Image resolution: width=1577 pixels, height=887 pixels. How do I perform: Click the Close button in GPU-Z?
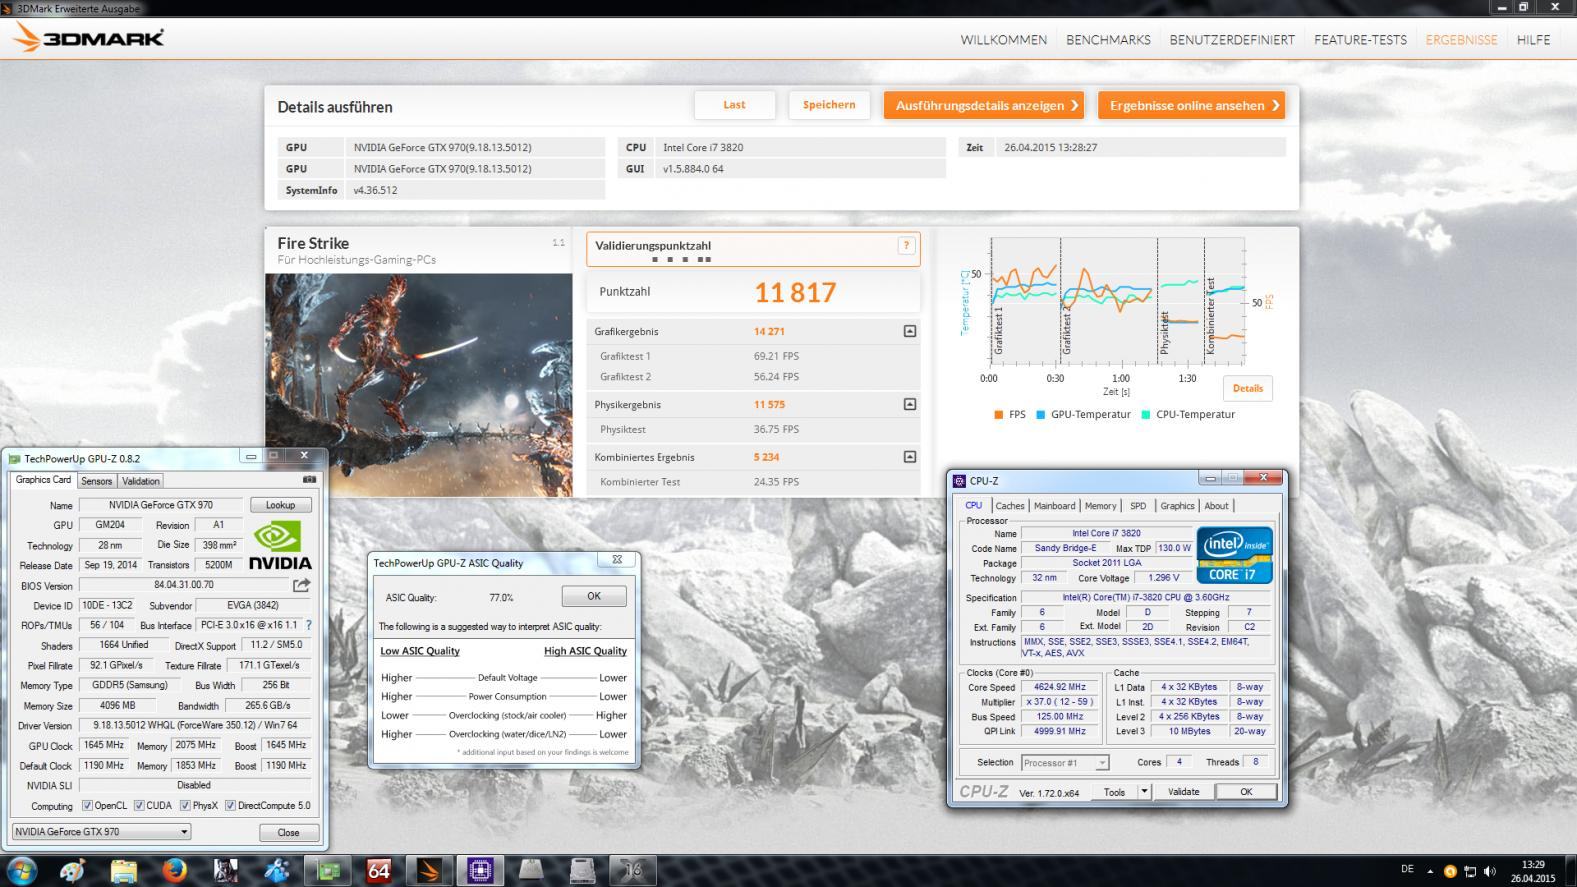pos(288,832)
